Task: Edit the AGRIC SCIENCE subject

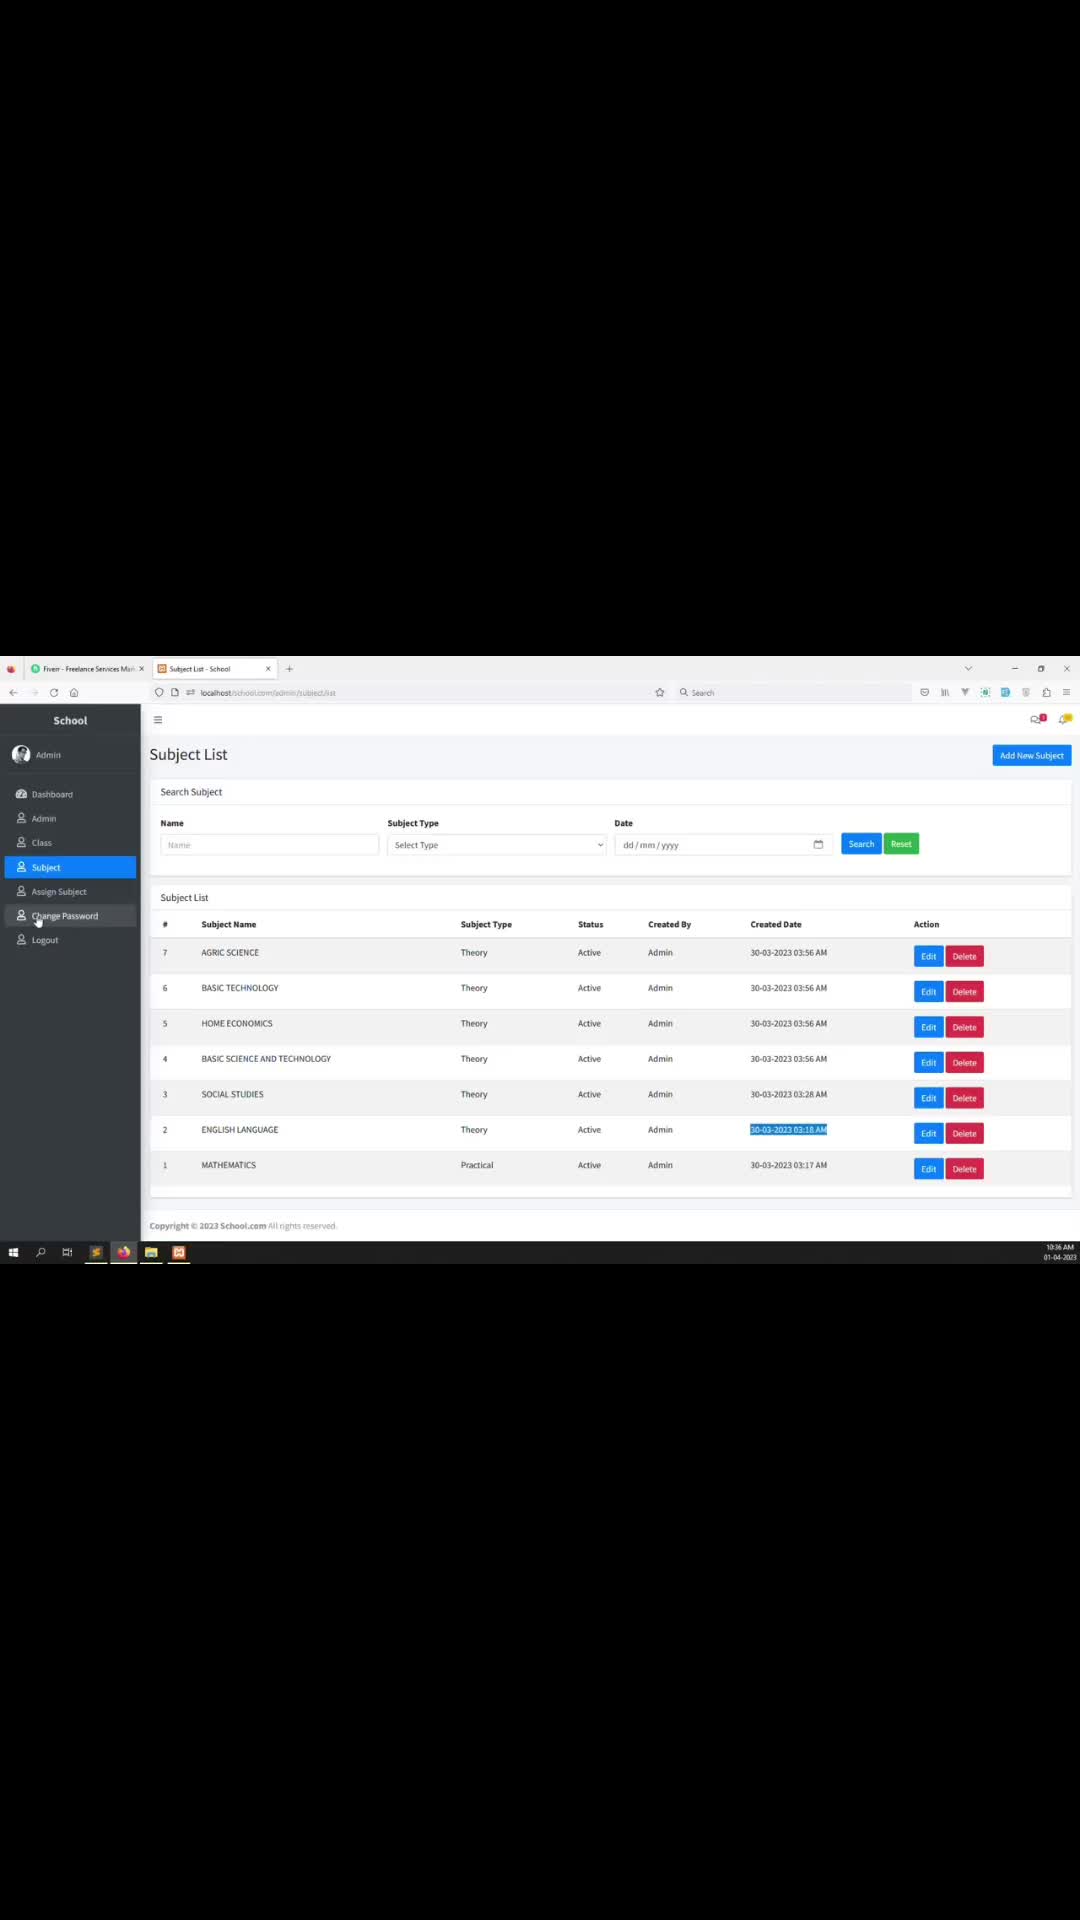Action: pos(928,957)
